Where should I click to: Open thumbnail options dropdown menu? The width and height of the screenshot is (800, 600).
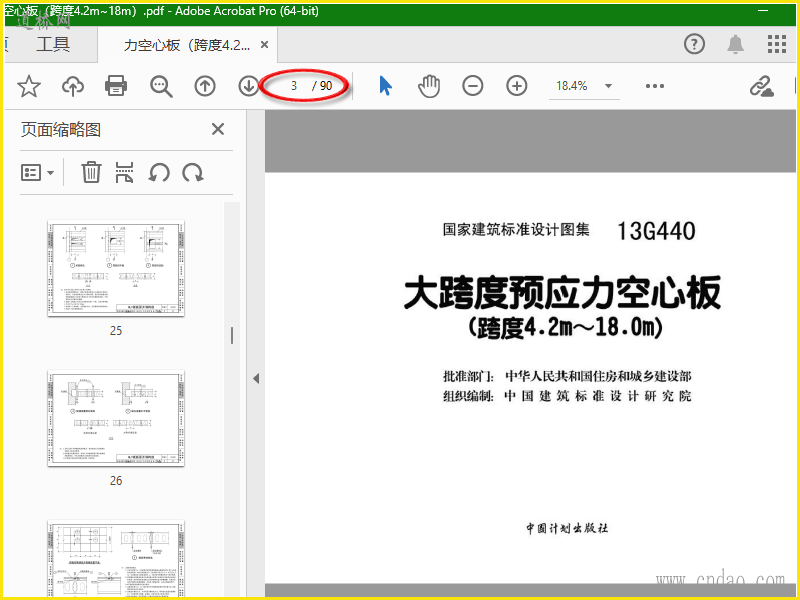click(x=37, y=172)
